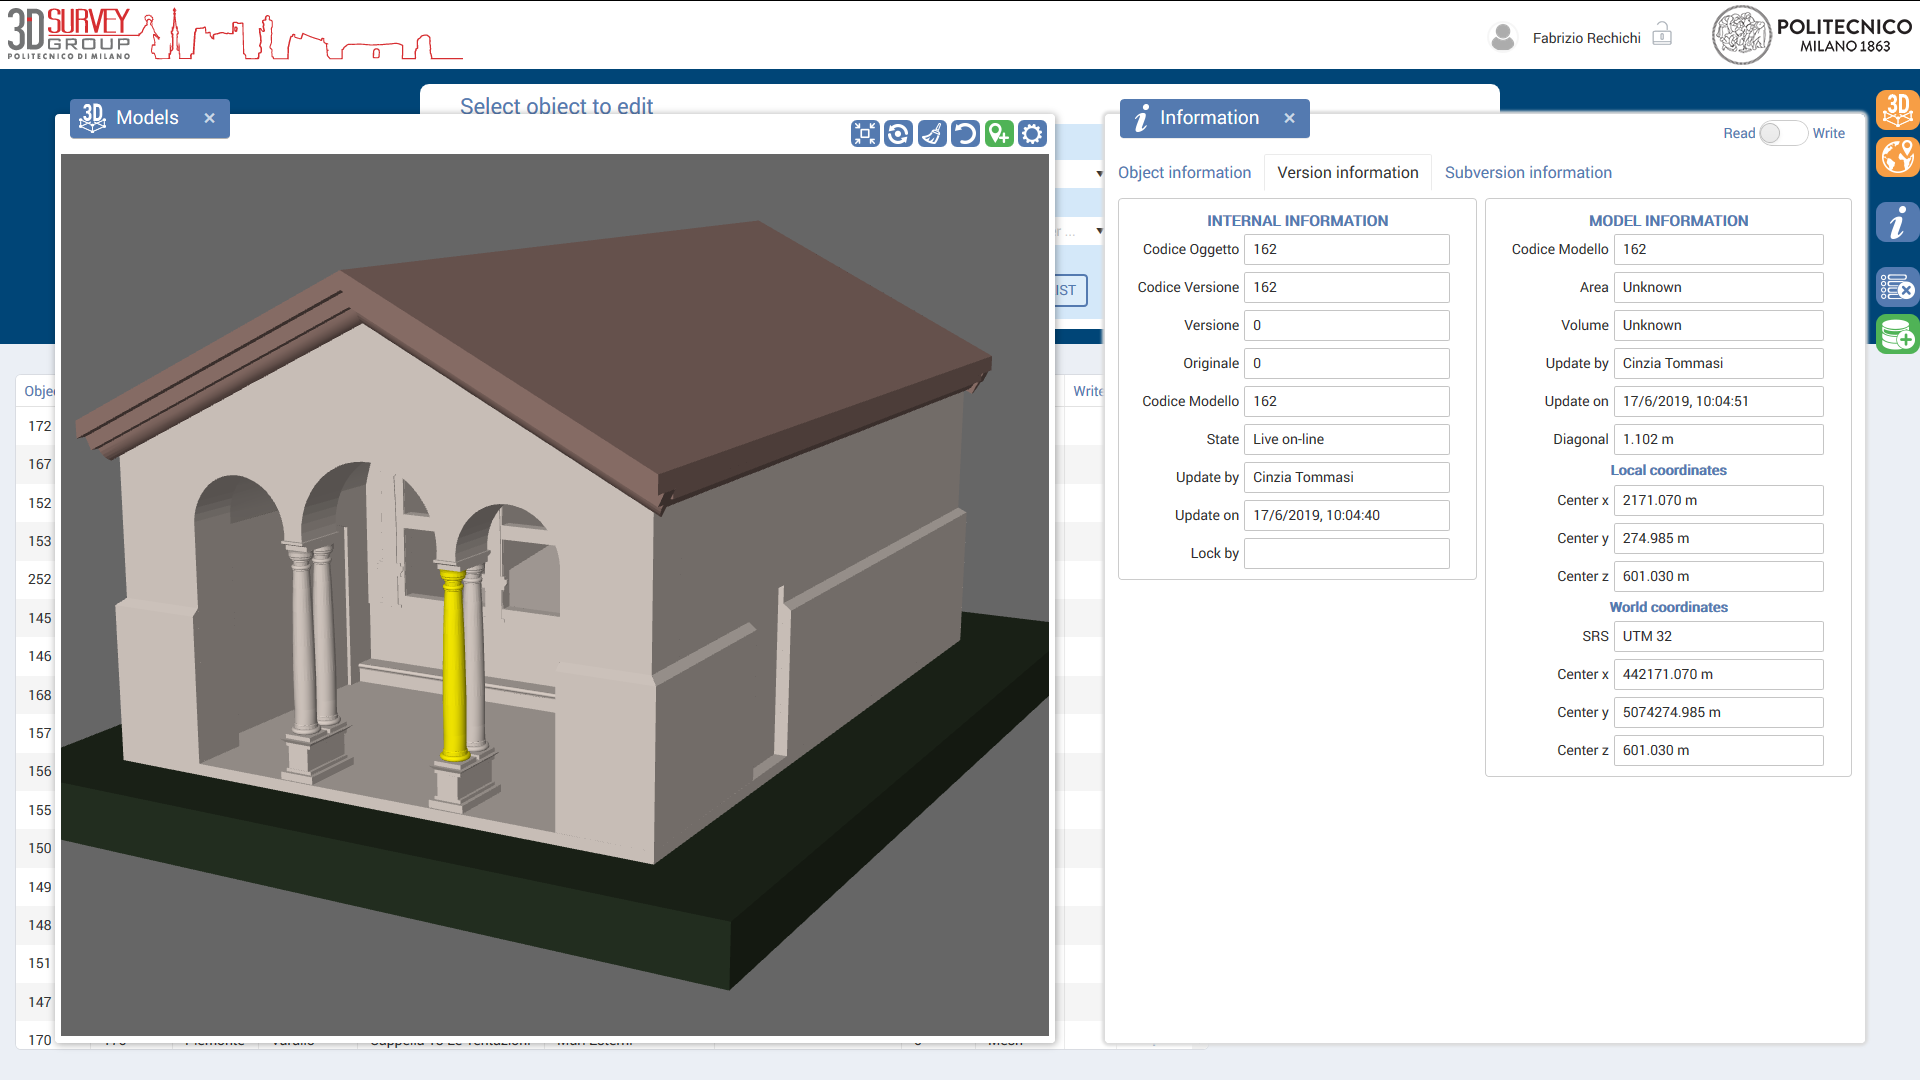Toggle the Read/Write switch
Image resolution: width=1920 pixels, height=1080 pixels.
[1783, 133]
